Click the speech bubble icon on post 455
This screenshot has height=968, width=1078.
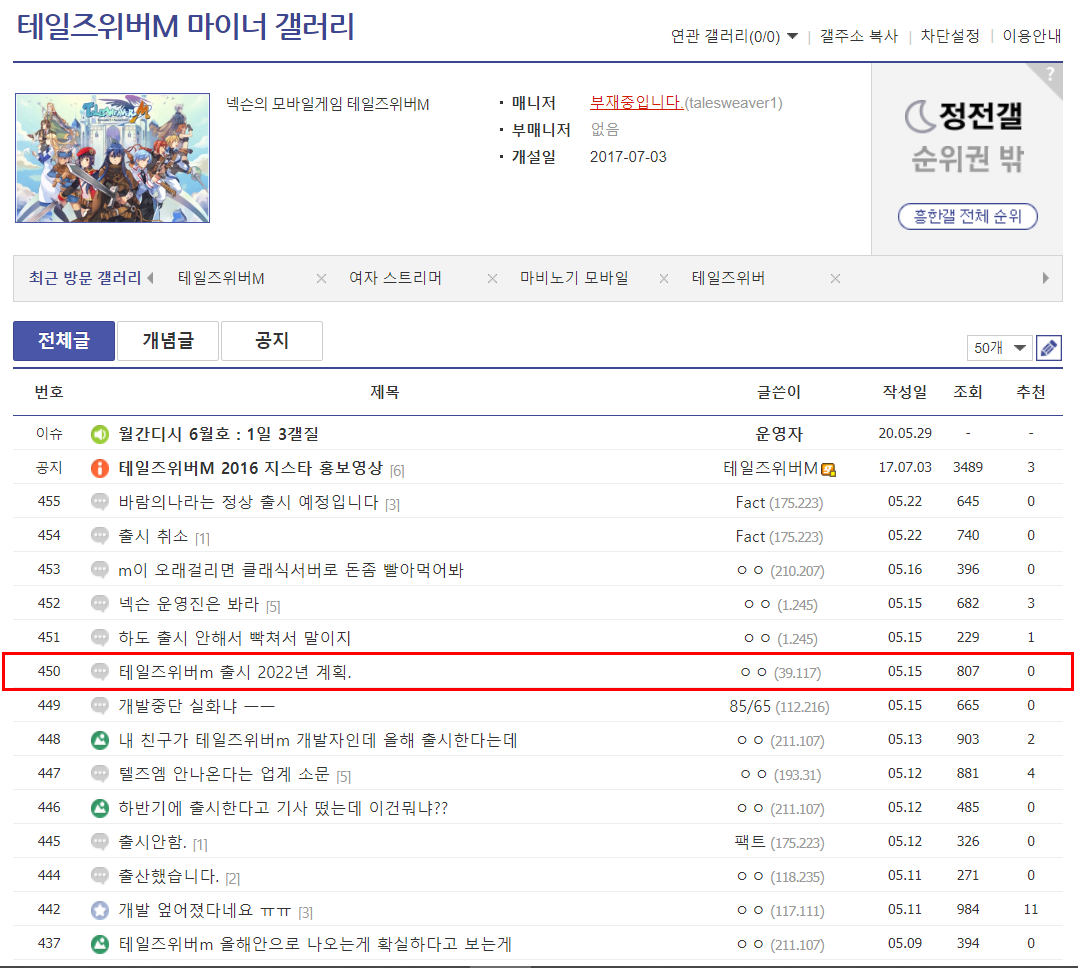click(x=100, y=502)
